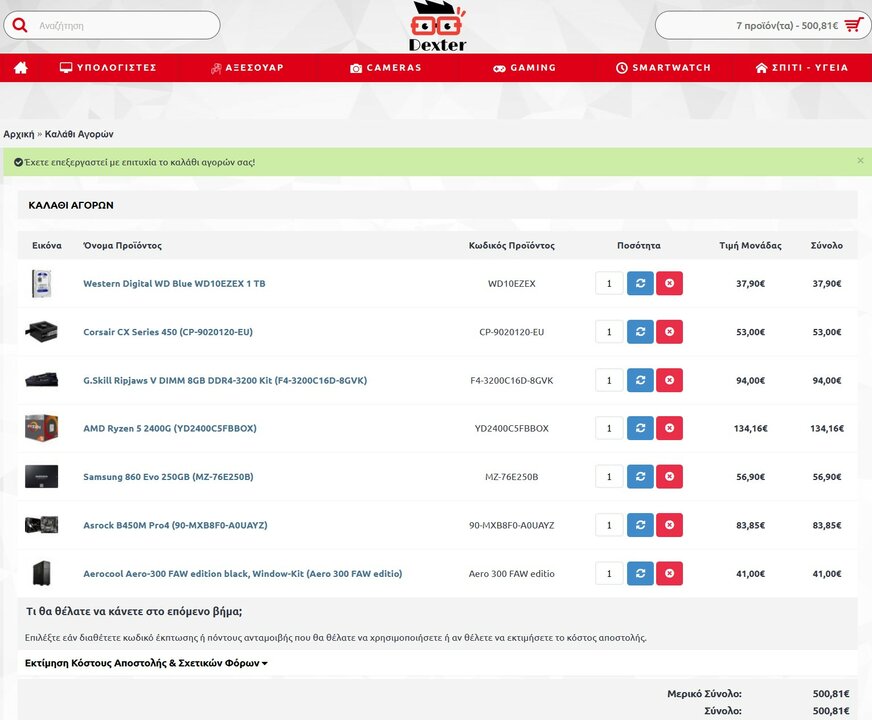Viewport: 872px width, 720px height.
Task: Remove Aerocool Aero-300 case from cart
Action: pos(670,573)
